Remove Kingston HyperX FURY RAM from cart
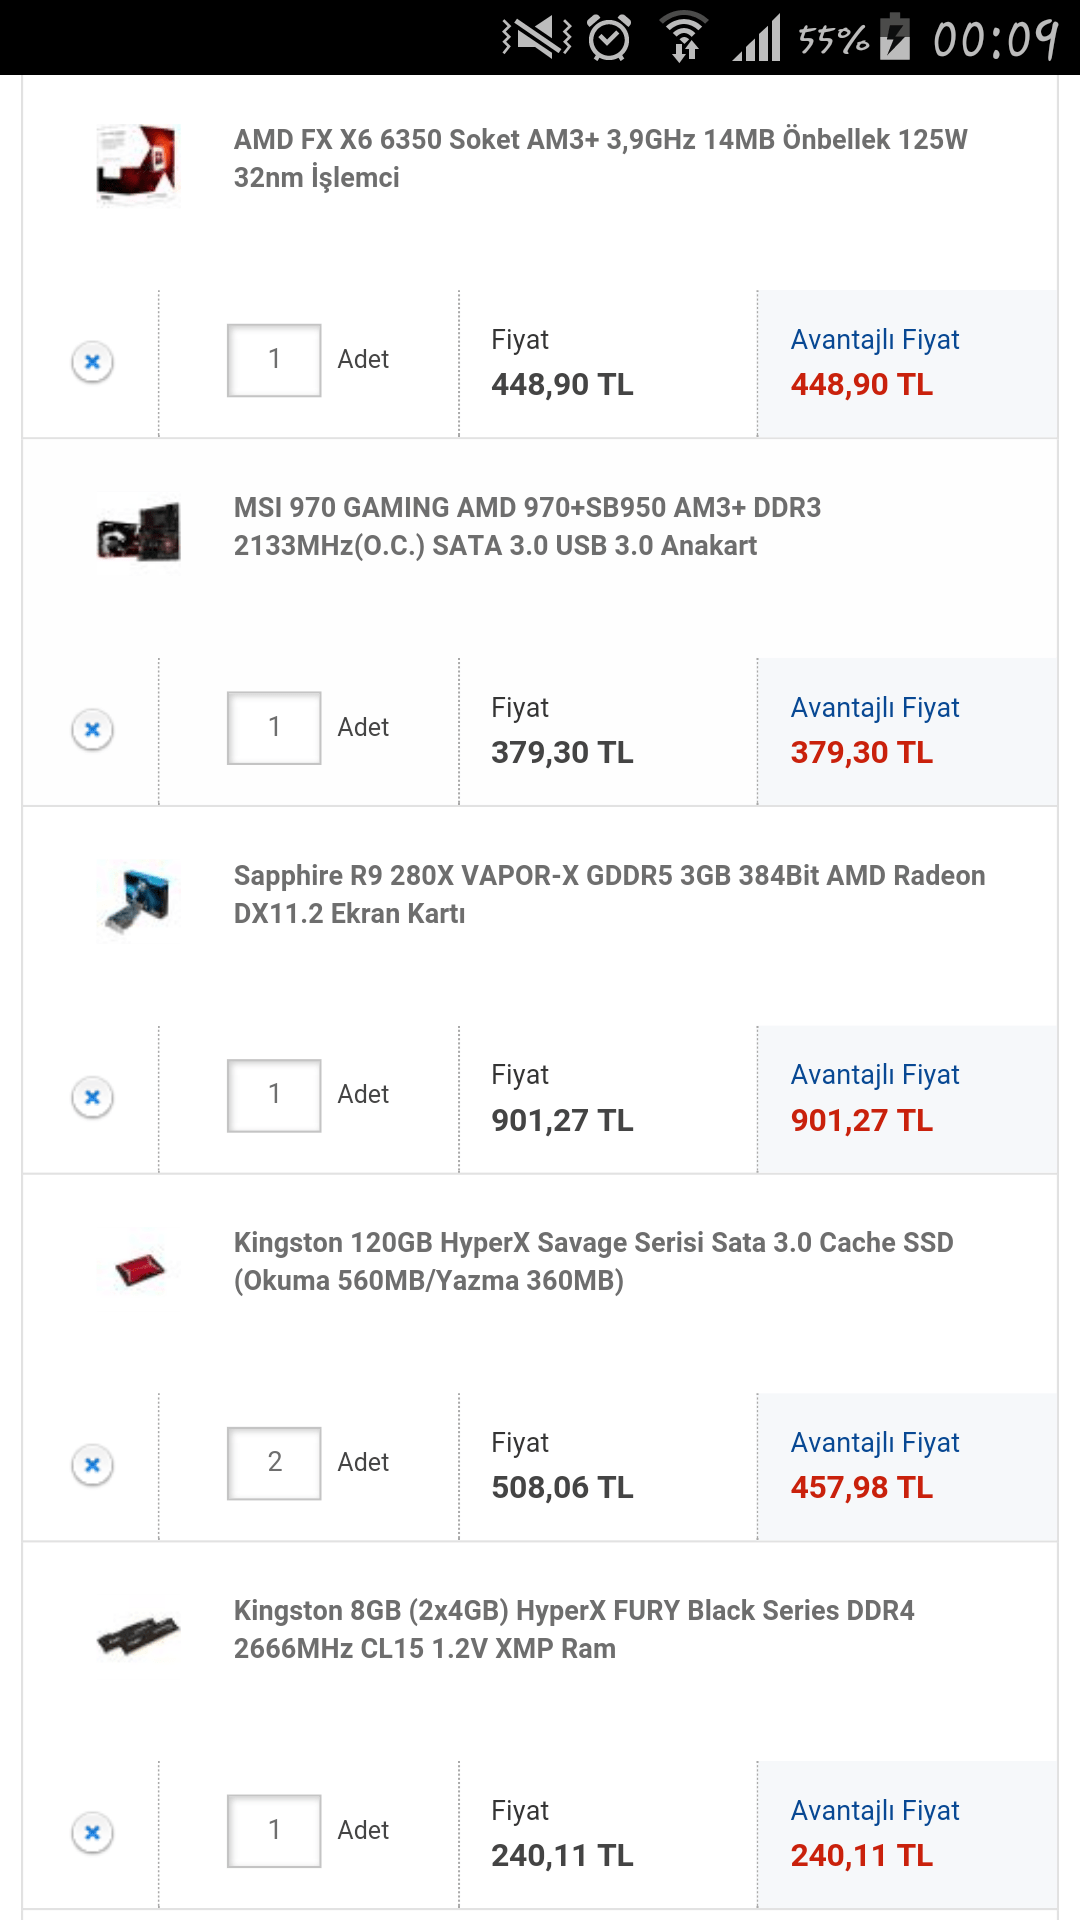The height and width of the screenshot is (1920, 1080). (x=91, y=1832)
